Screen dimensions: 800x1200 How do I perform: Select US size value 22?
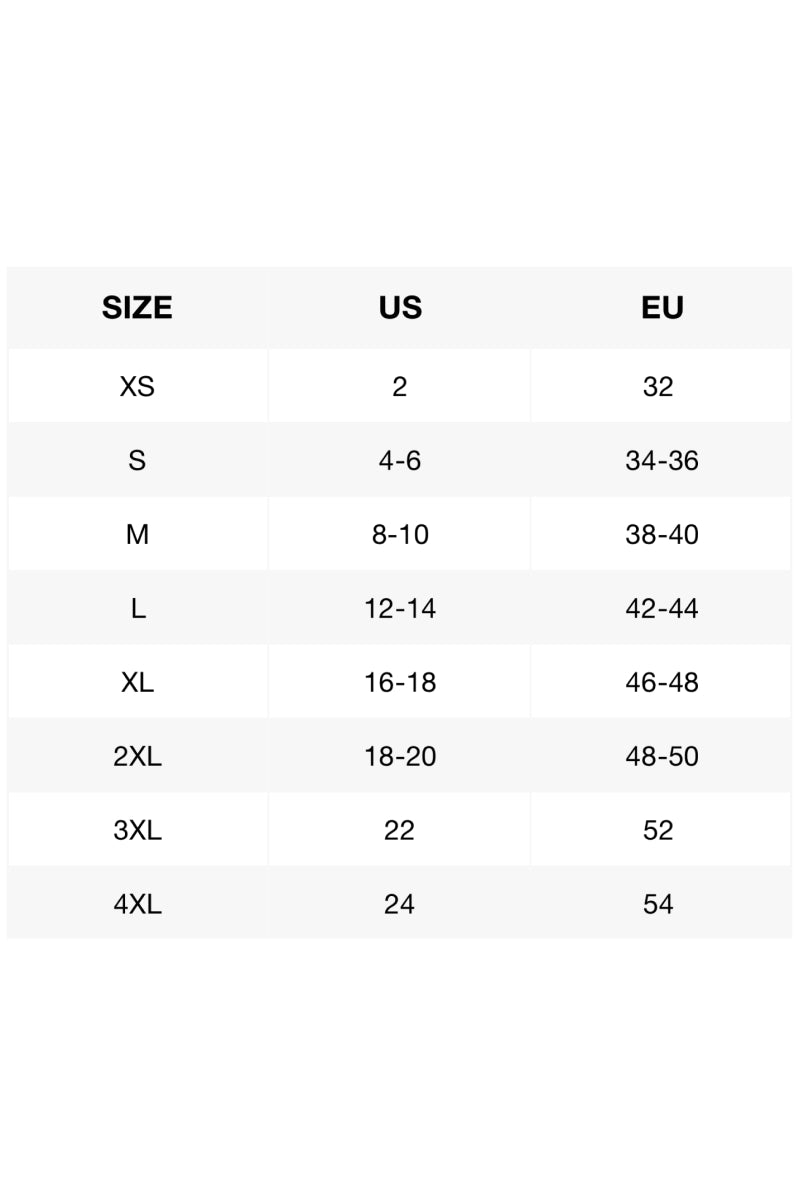(399, 830)
